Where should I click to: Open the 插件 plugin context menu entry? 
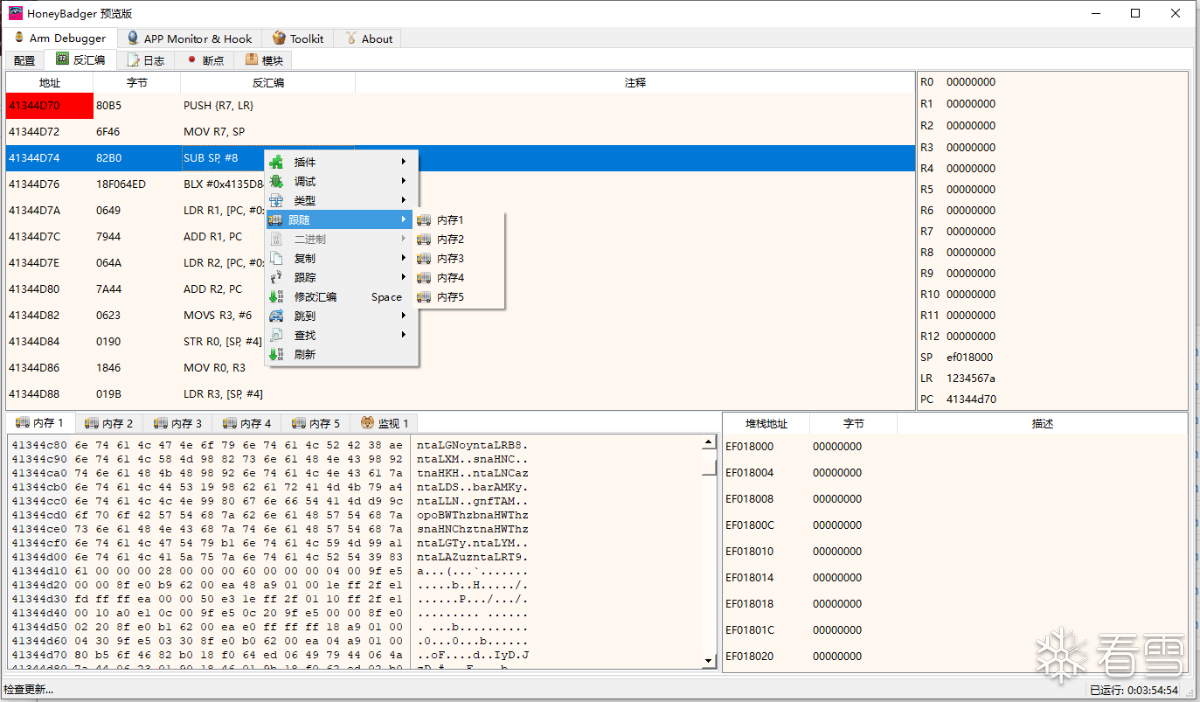tap(341, 162)
